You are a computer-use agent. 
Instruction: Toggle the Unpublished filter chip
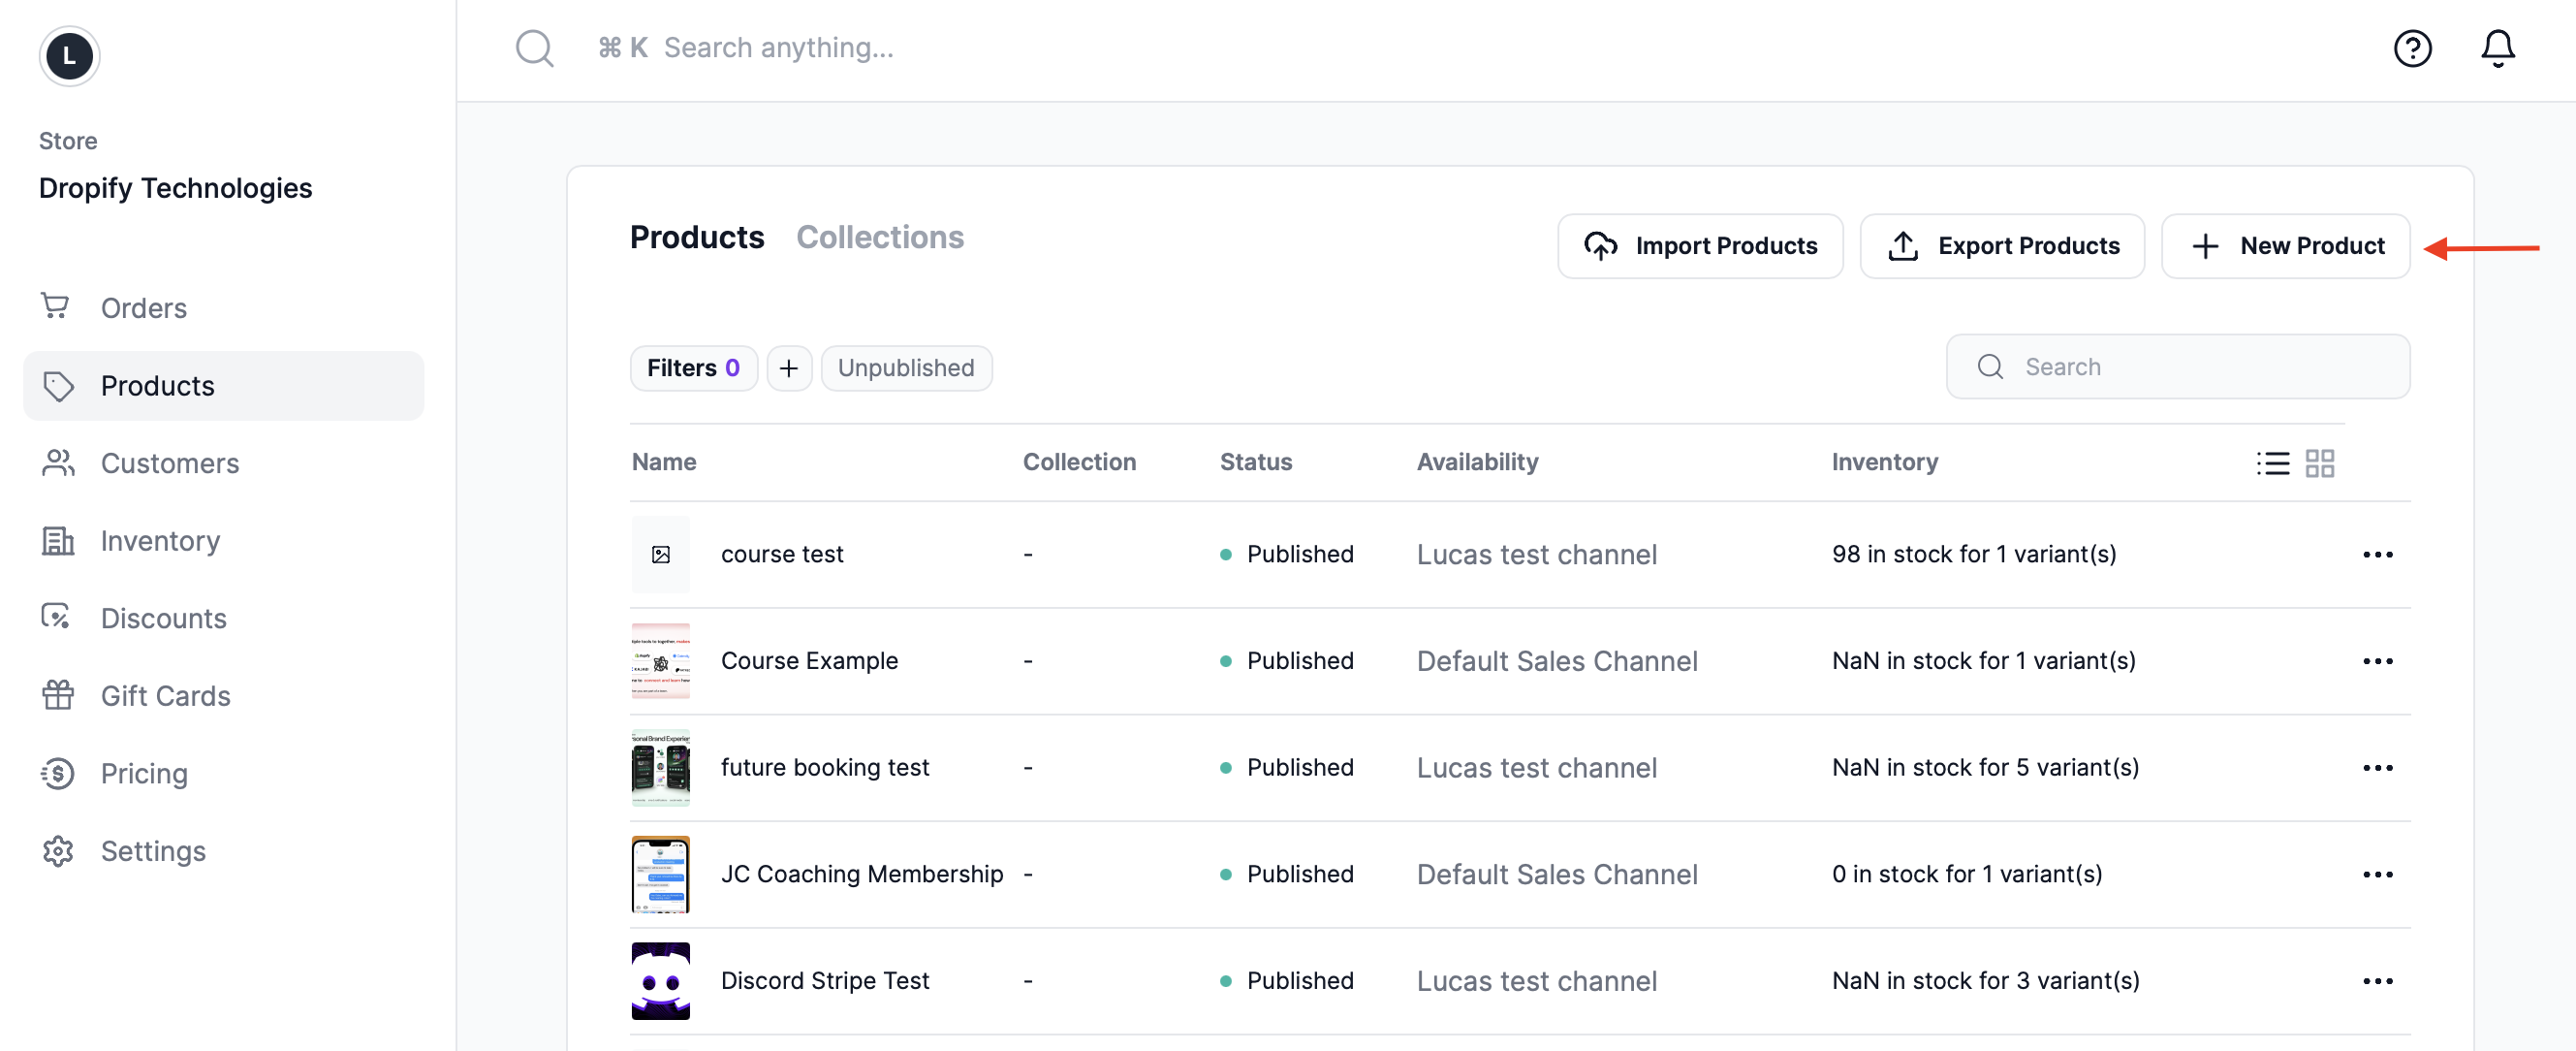pyautogui.click(x=905, y=368)
